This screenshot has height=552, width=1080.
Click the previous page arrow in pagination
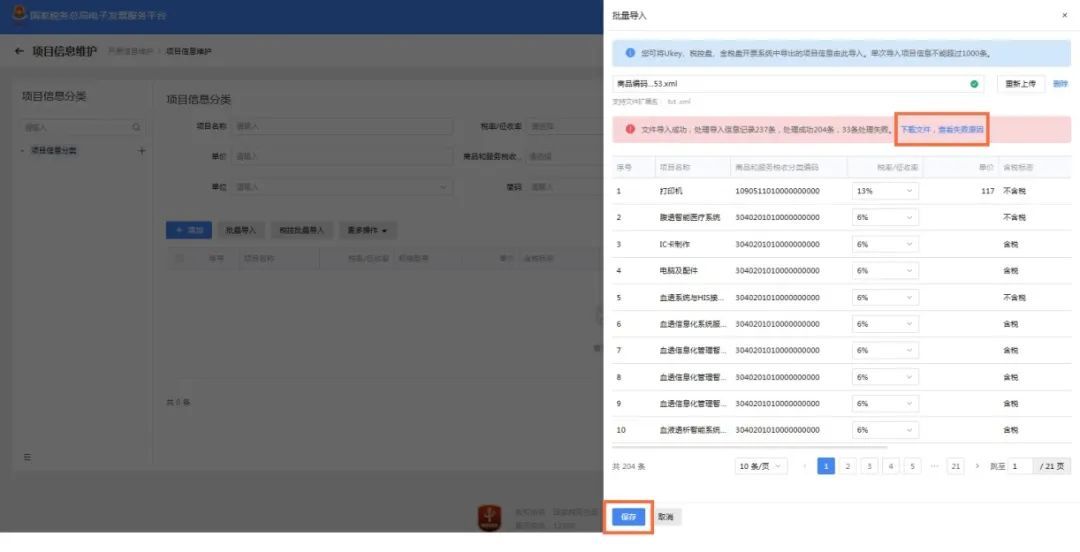coord(804,467)
